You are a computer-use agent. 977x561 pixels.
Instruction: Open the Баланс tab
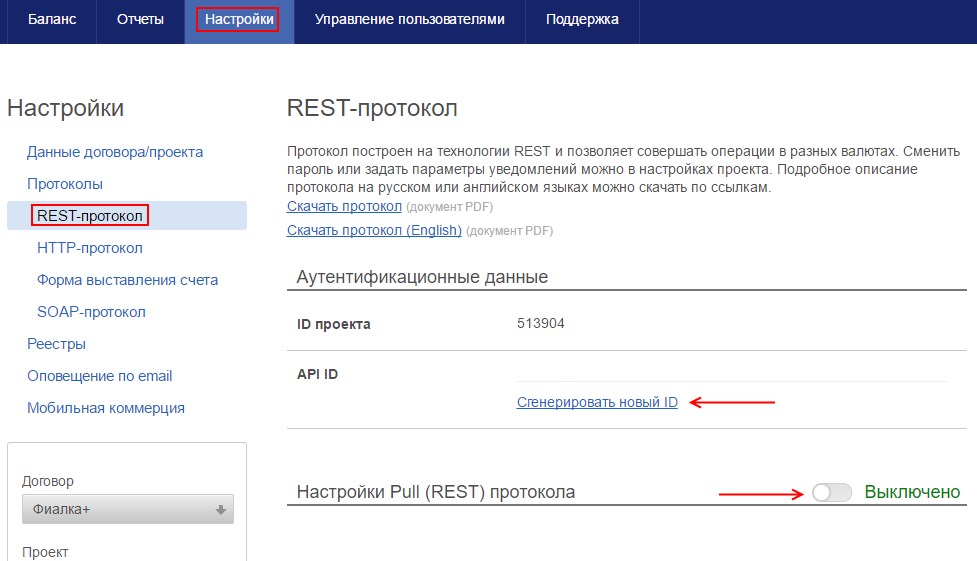click(51, 20)
